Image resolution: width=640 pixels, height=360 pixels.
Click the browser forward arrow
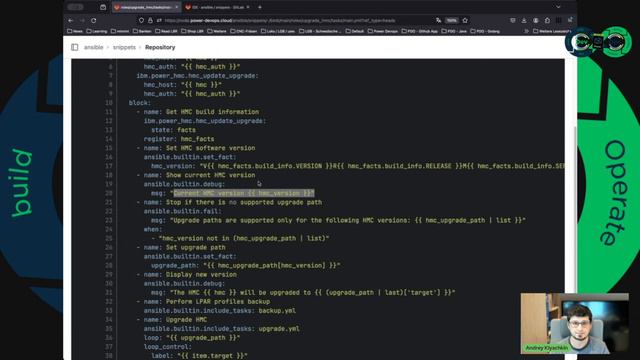[82, 20]
